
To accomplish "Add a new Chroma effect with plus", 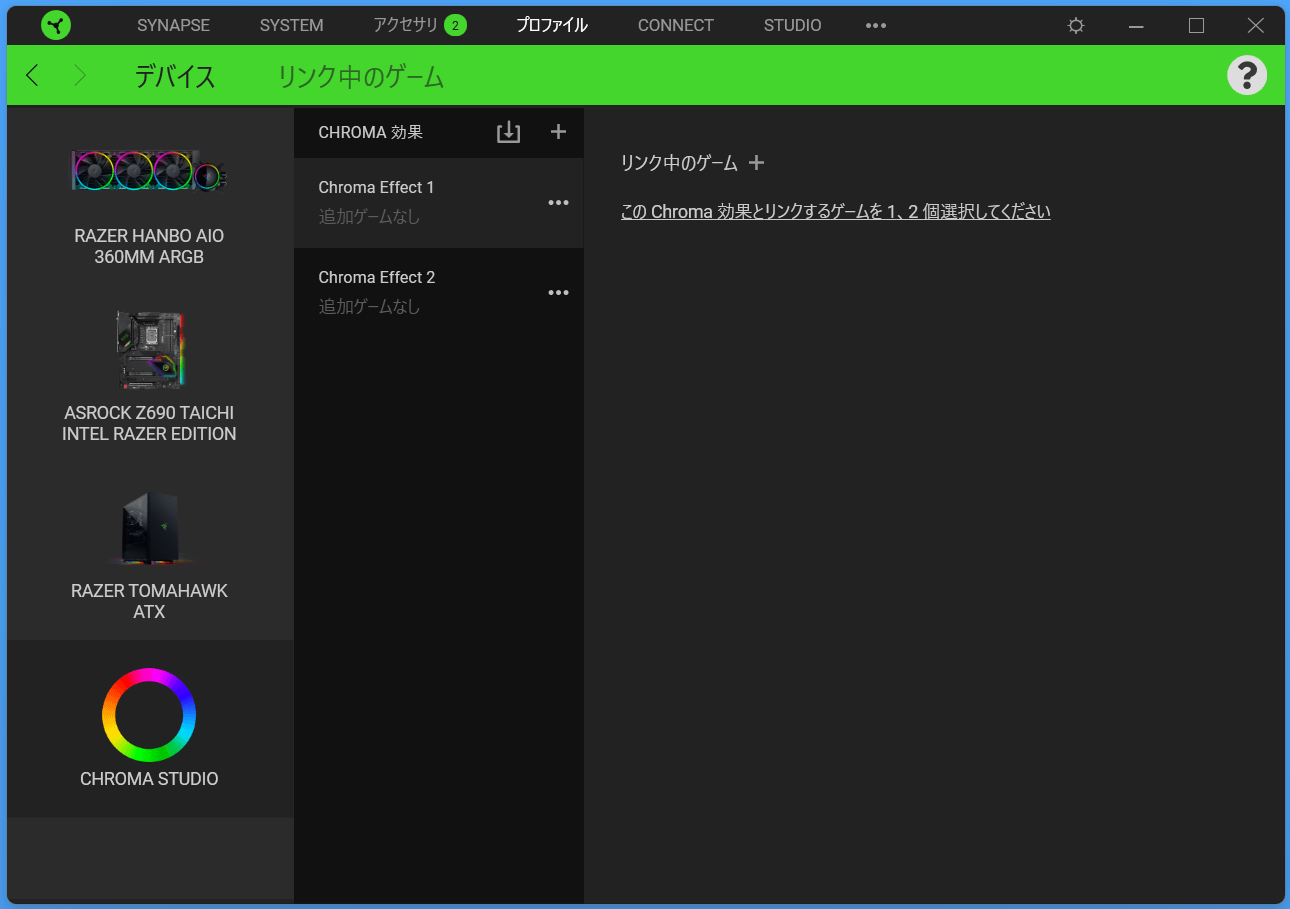I will point(559,131).
